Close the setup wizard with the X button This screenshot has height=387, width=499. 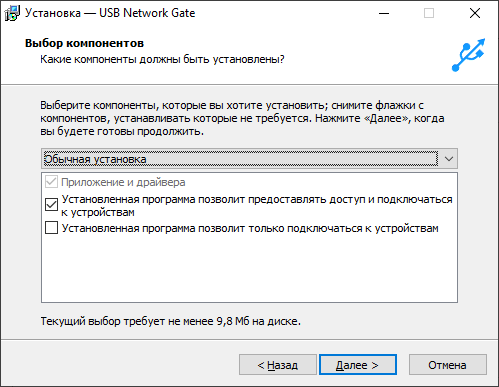[475, 13]
